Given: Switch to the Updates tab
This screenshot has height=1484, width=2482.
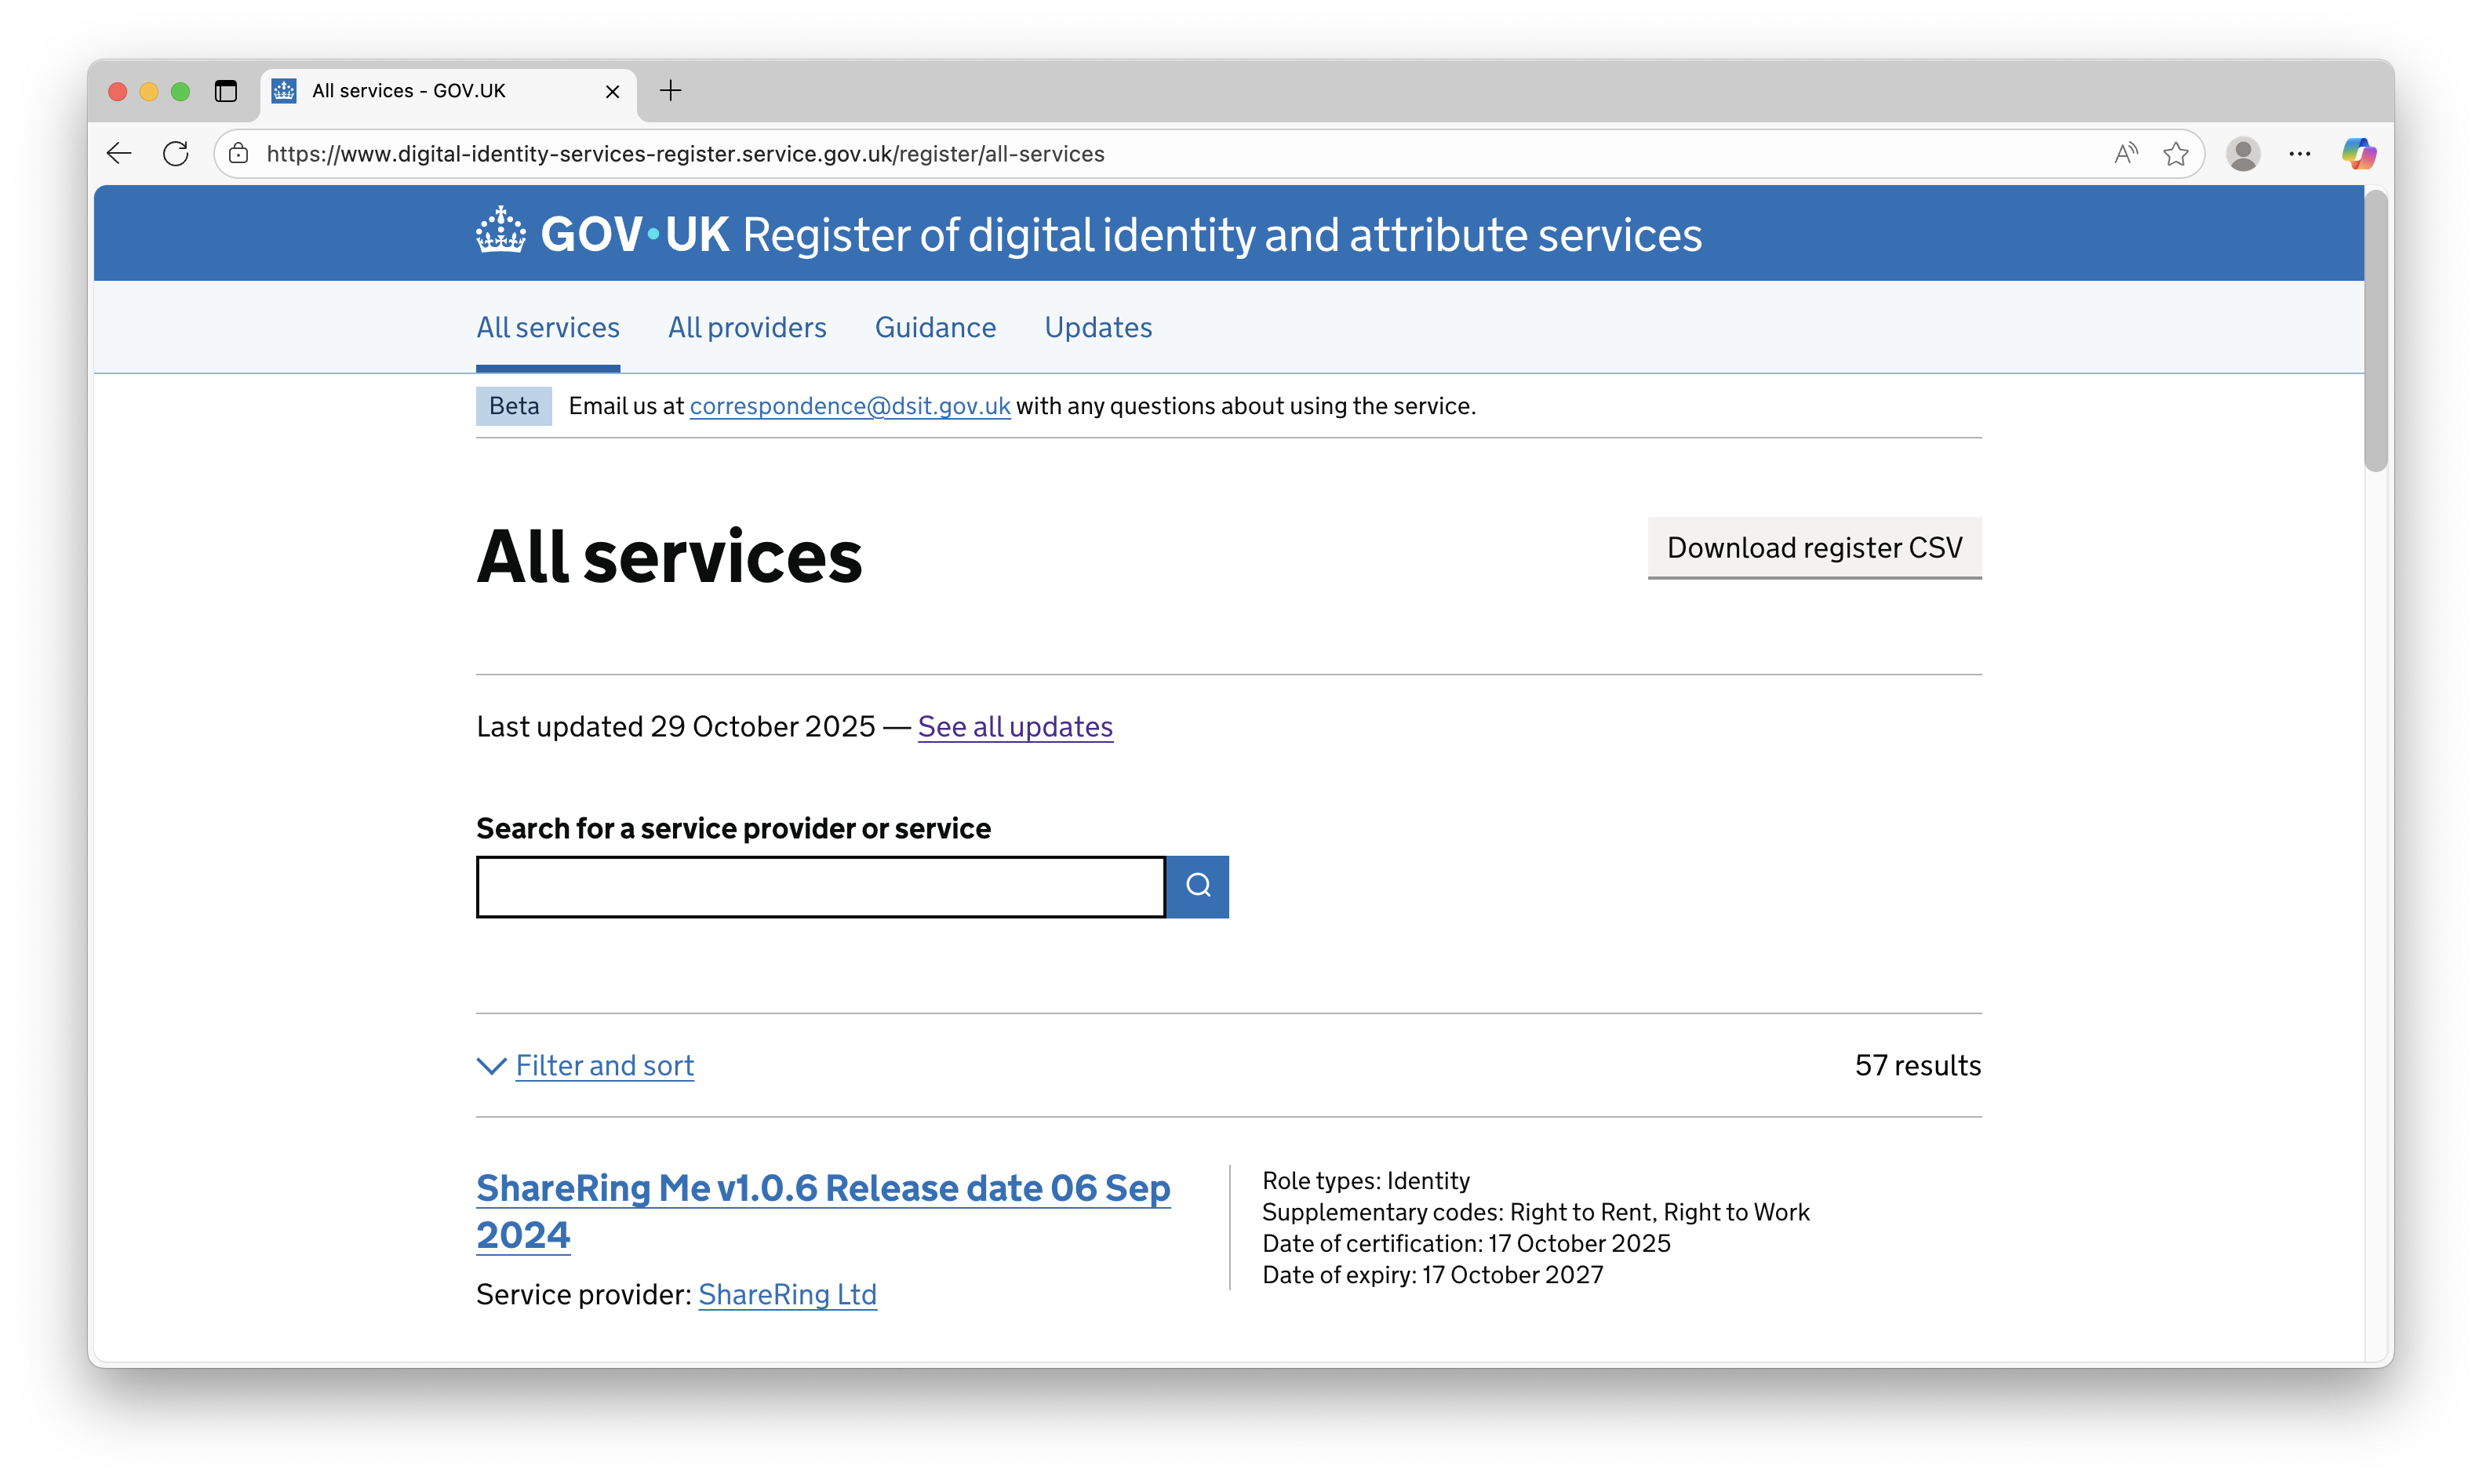Looking at the screenshot, I should (x=1097, y=327).
